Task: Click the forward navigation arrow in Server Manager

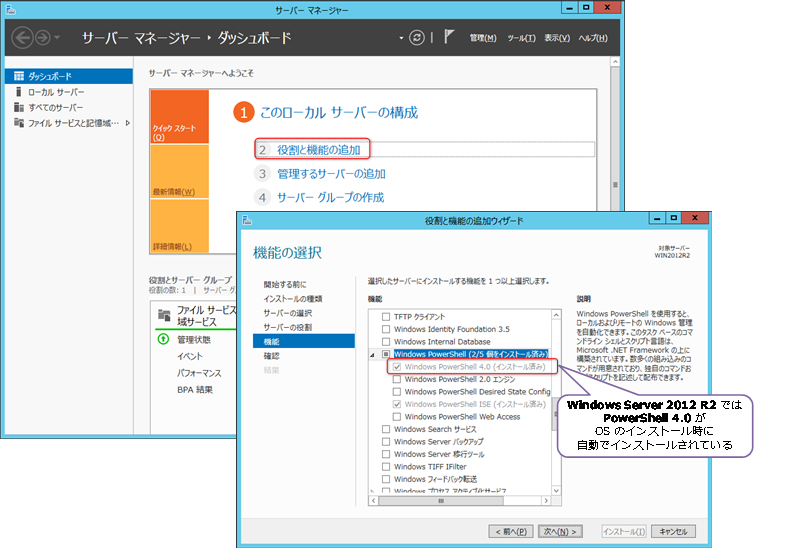Action: click(43, 38)
